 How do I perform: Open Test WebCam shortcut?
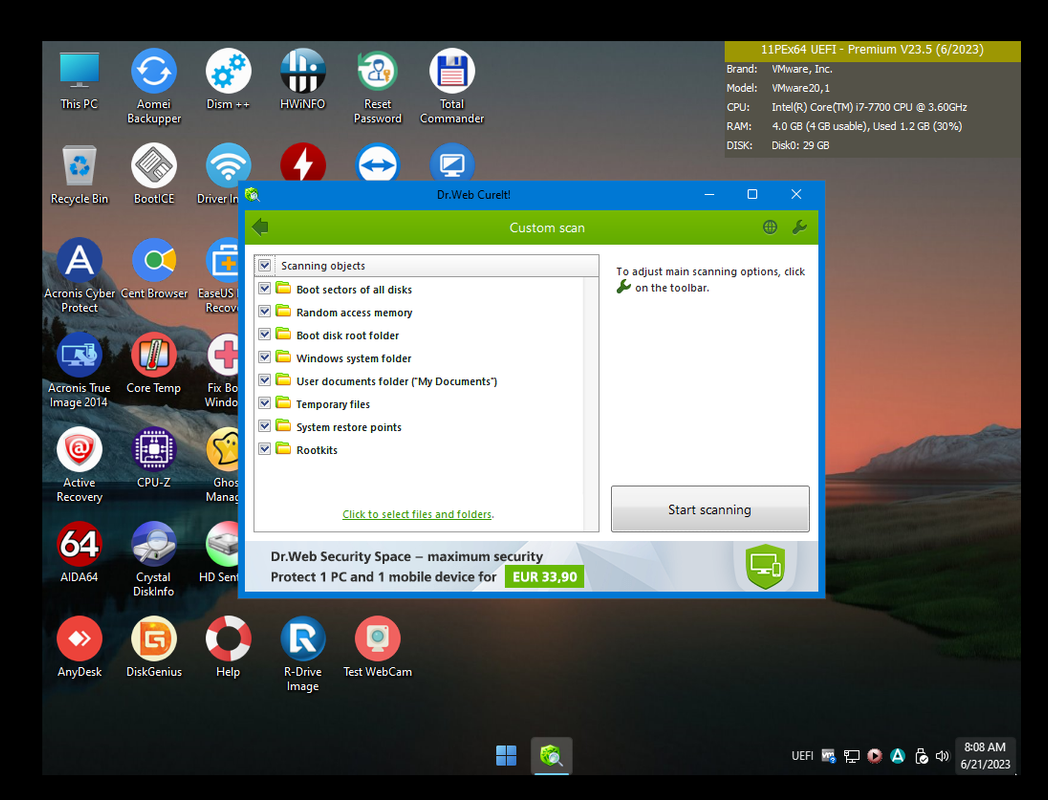click(x=378, y=648)
